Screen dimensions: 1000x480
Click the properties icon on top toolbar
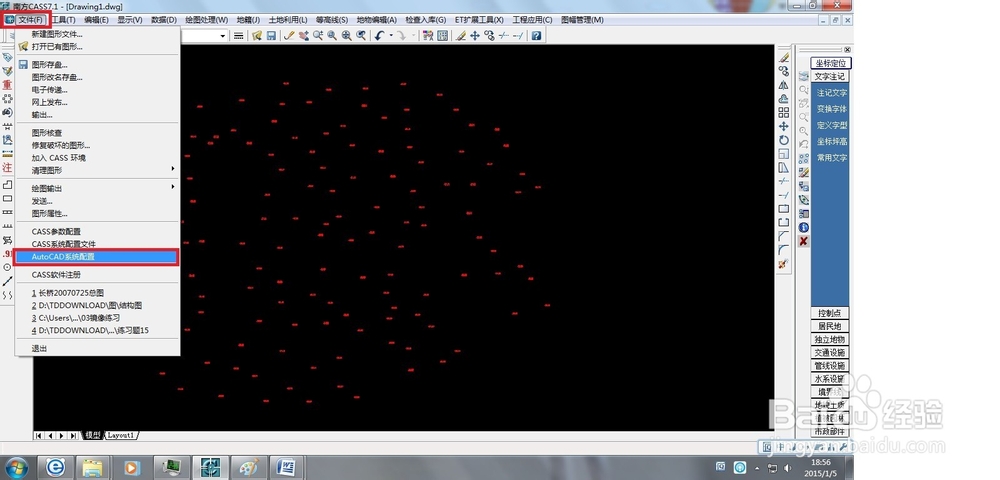pyautogui.click(x=428, y=36)
